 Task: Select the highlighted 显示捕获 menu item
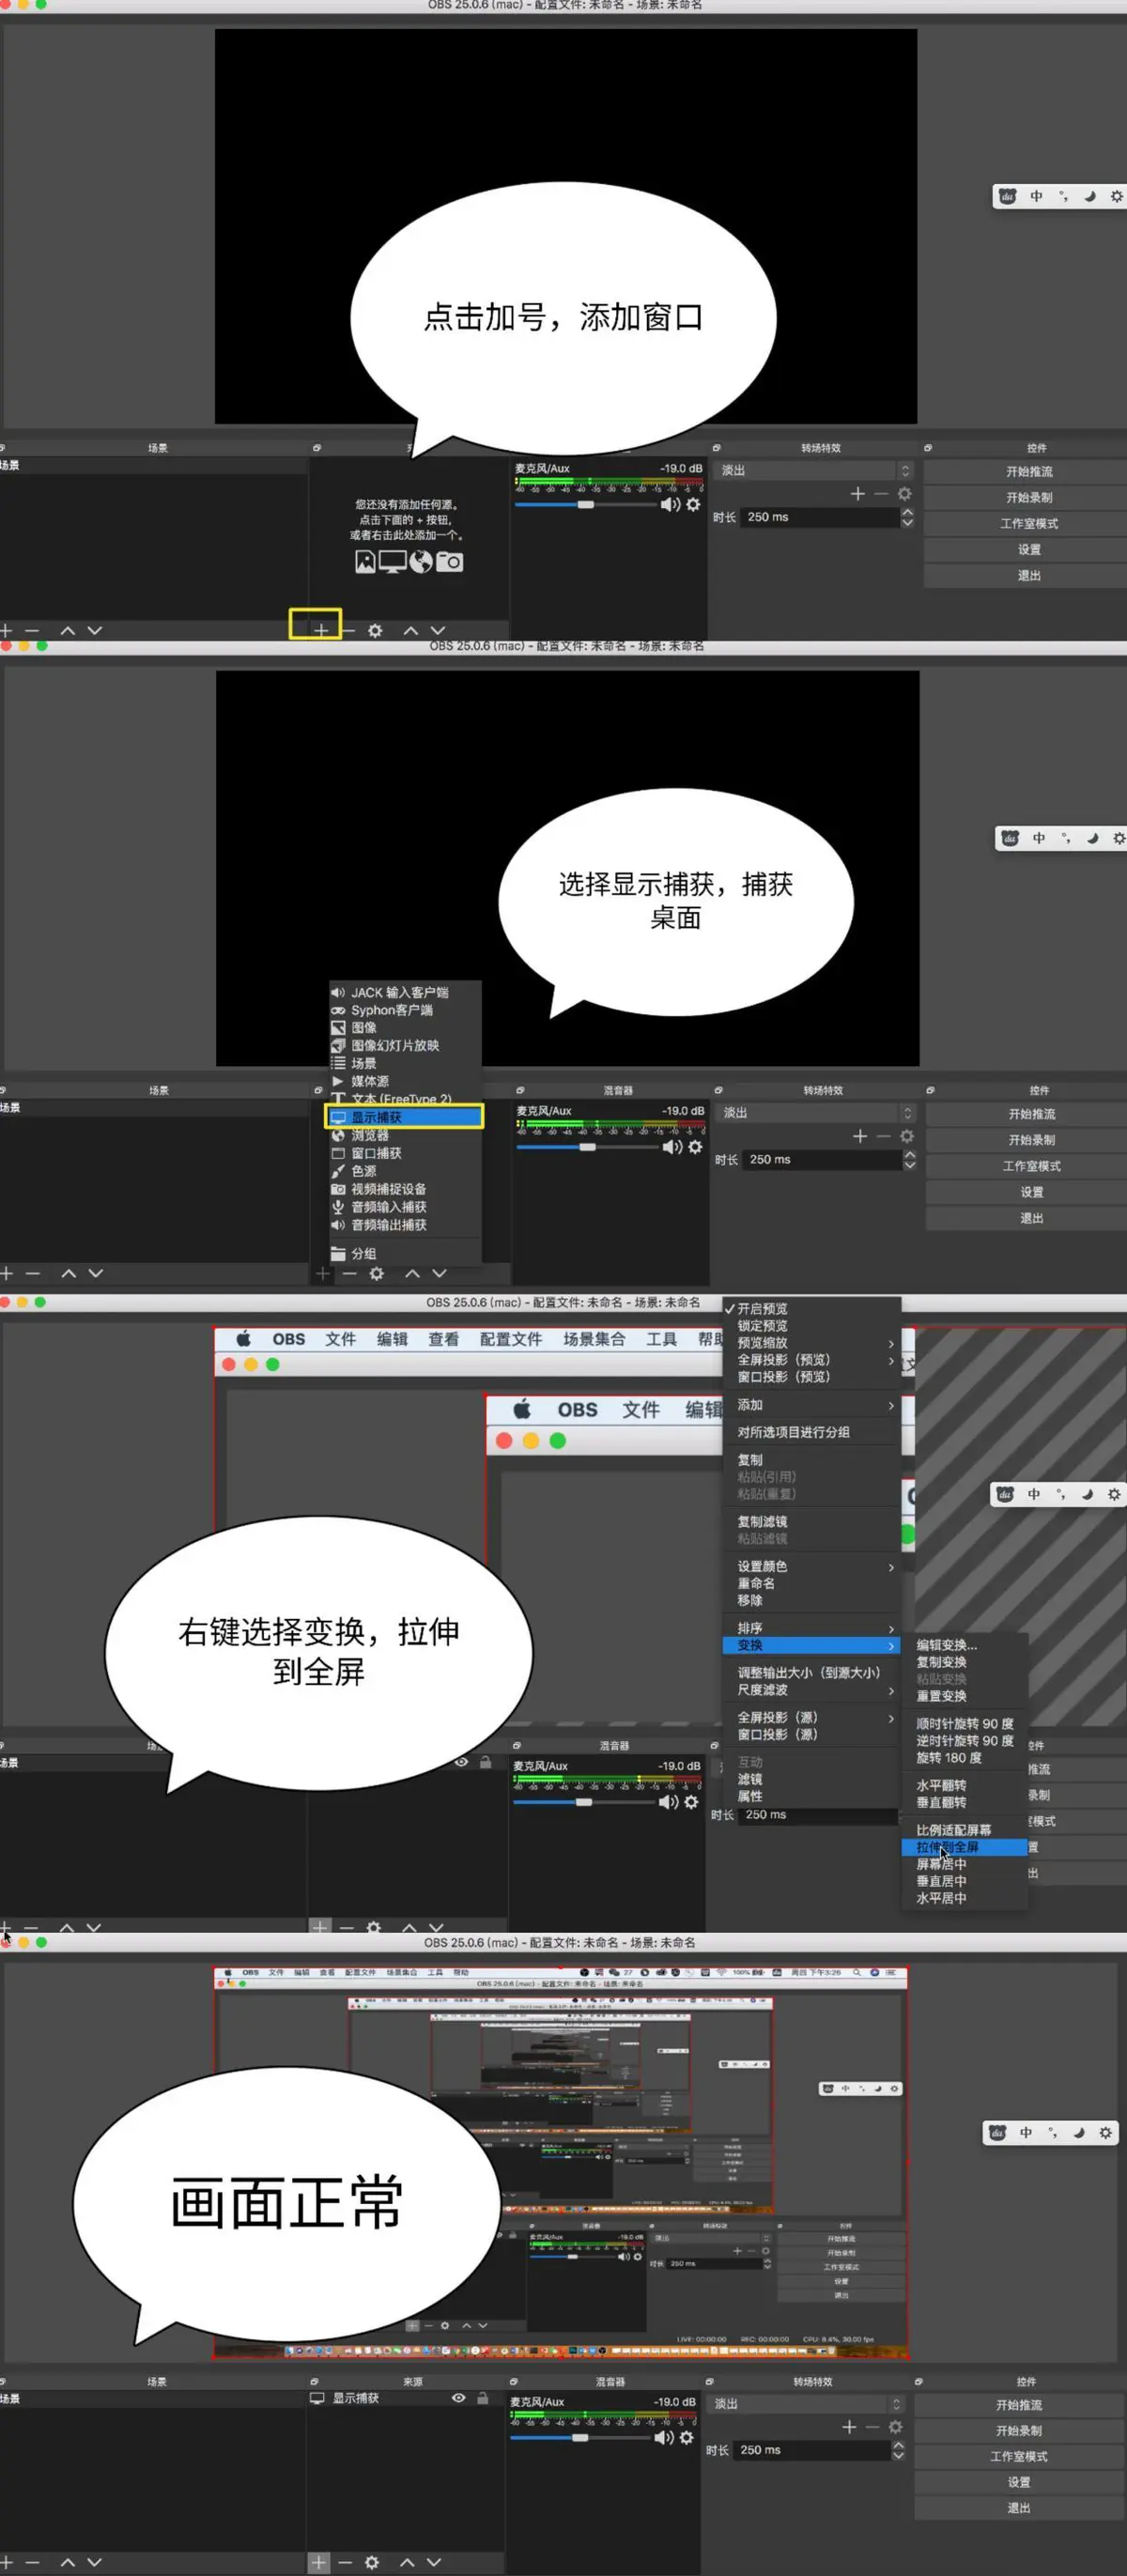pyautogui.click(x=405, y=1117)
